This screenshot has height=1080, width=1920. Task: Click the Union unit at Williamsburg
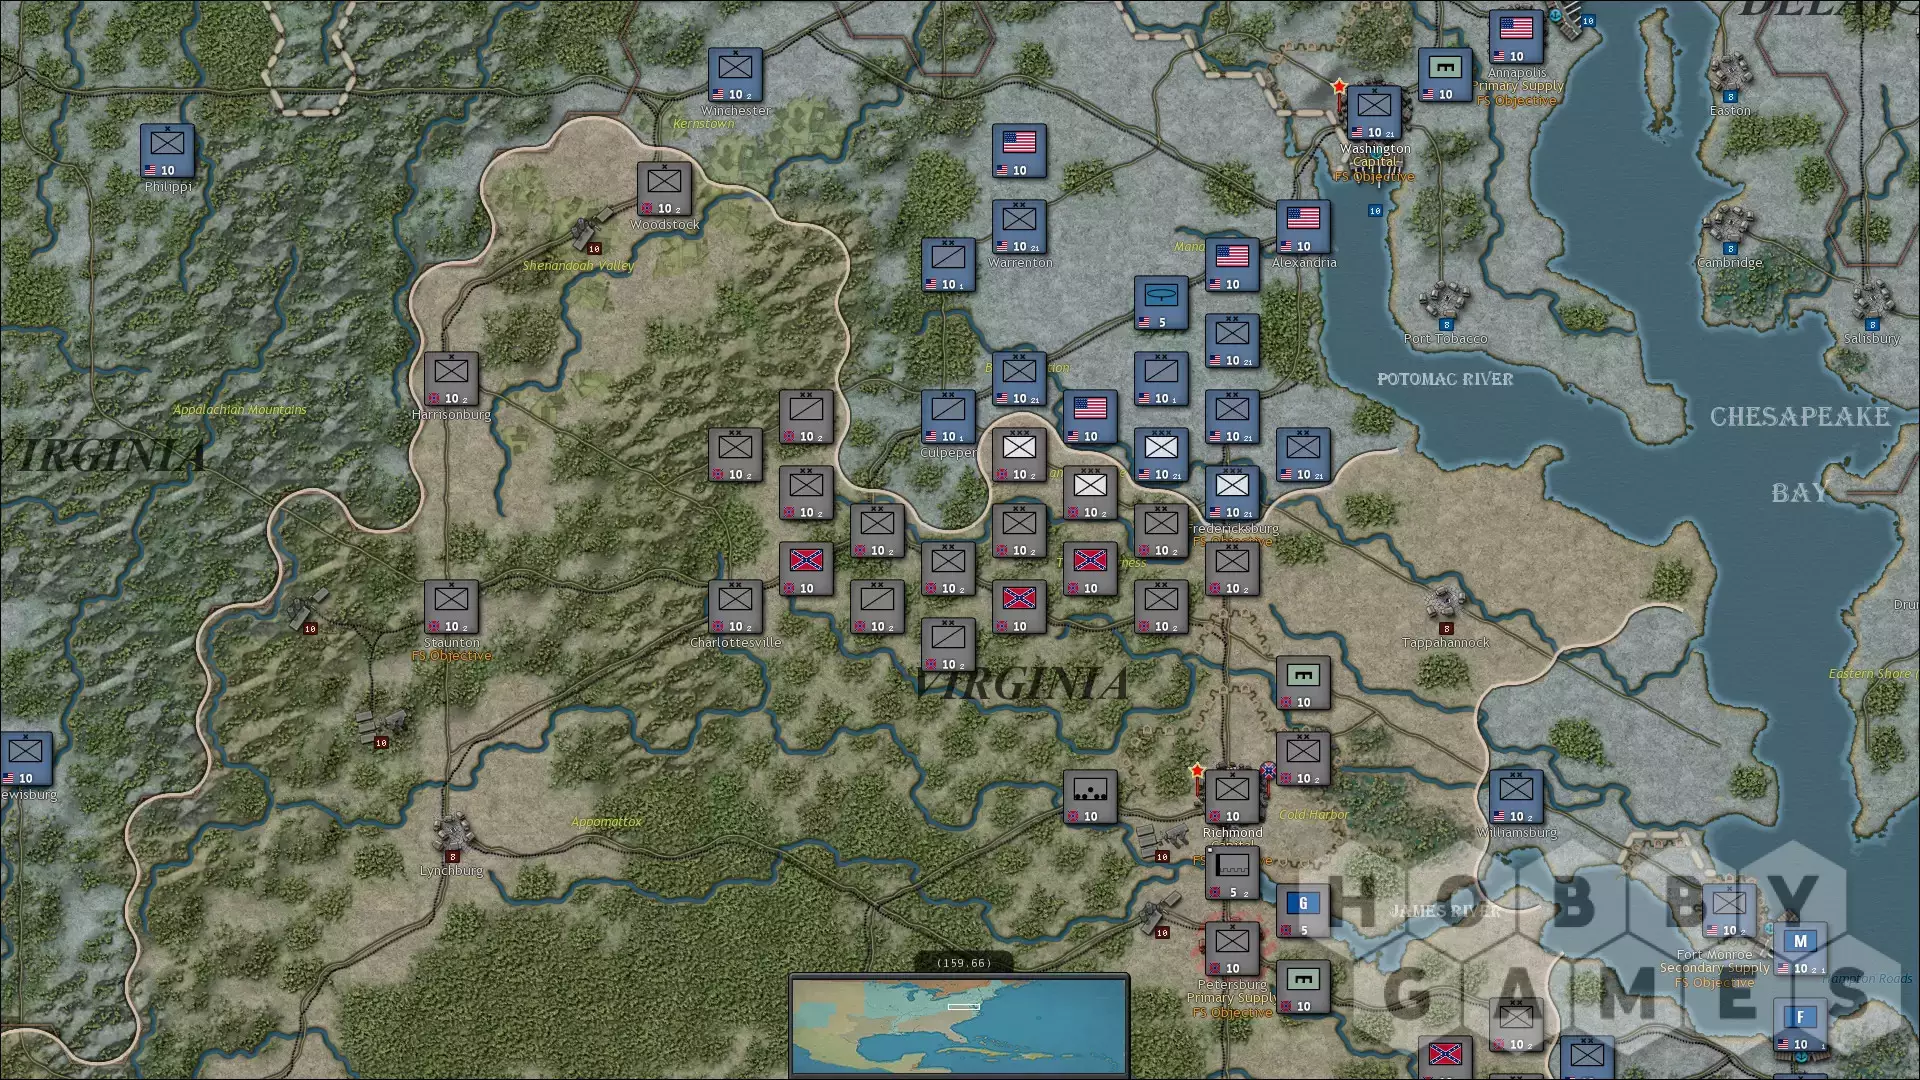click(1516, 797)
